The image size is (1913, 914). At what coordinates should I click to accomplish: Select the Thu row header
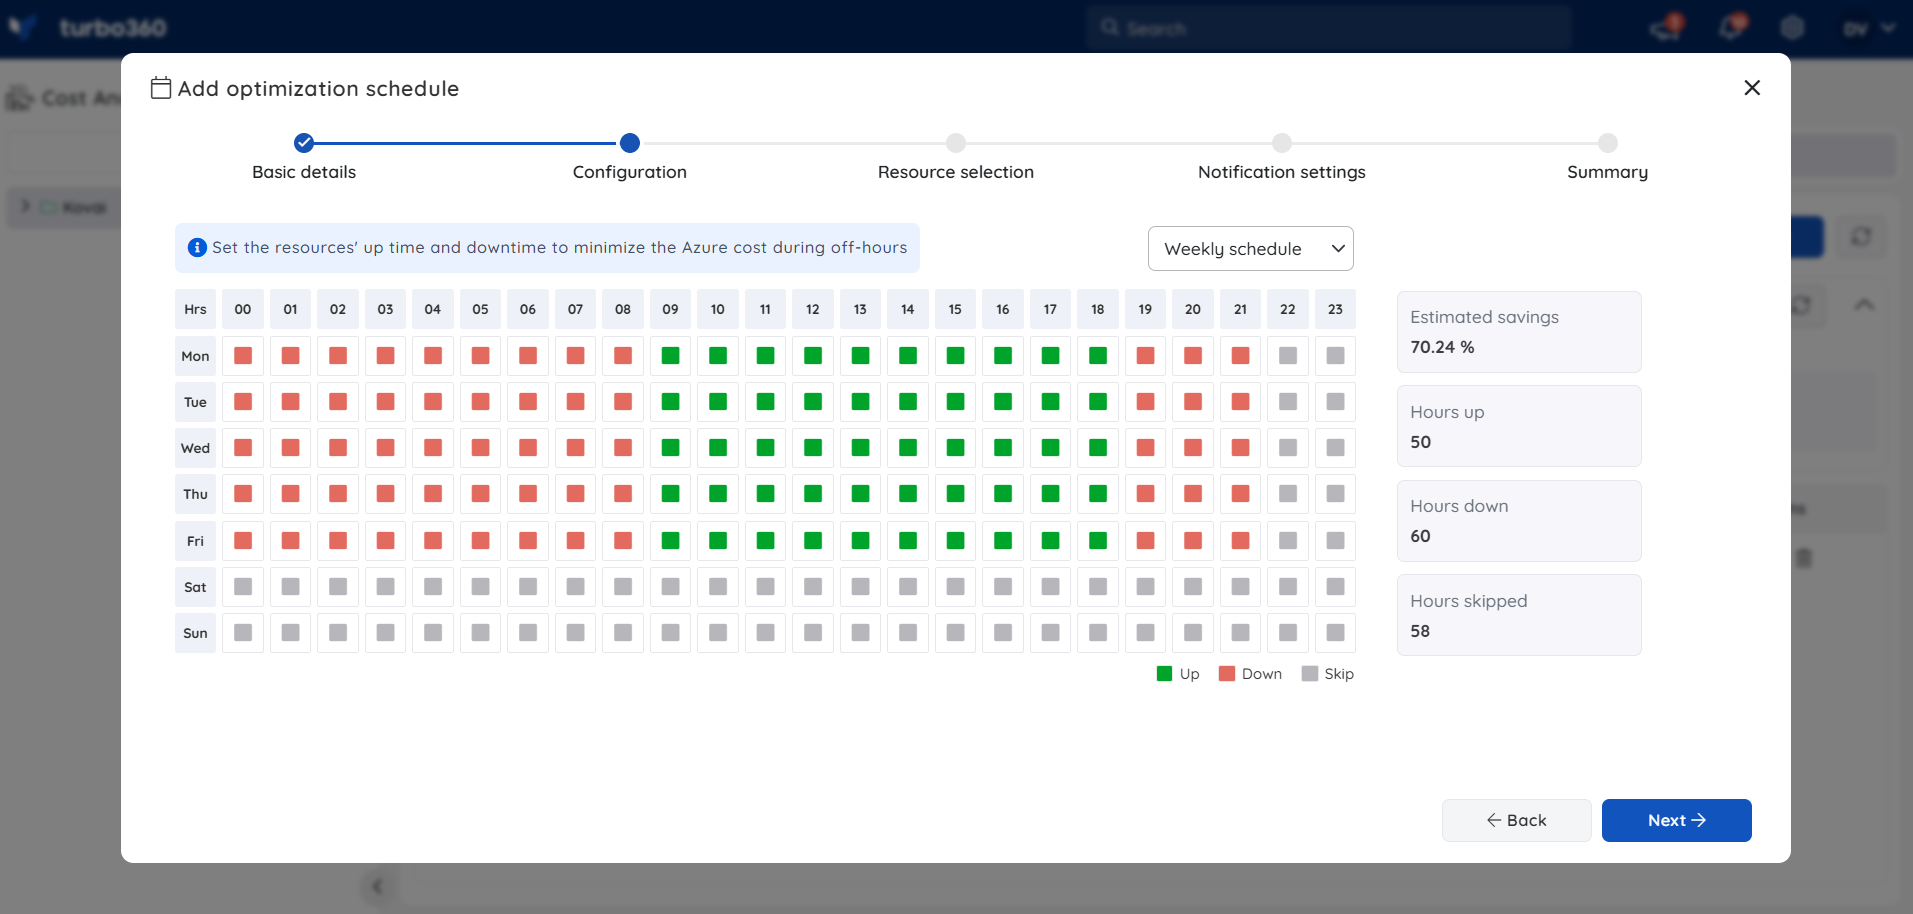point(196,494)
